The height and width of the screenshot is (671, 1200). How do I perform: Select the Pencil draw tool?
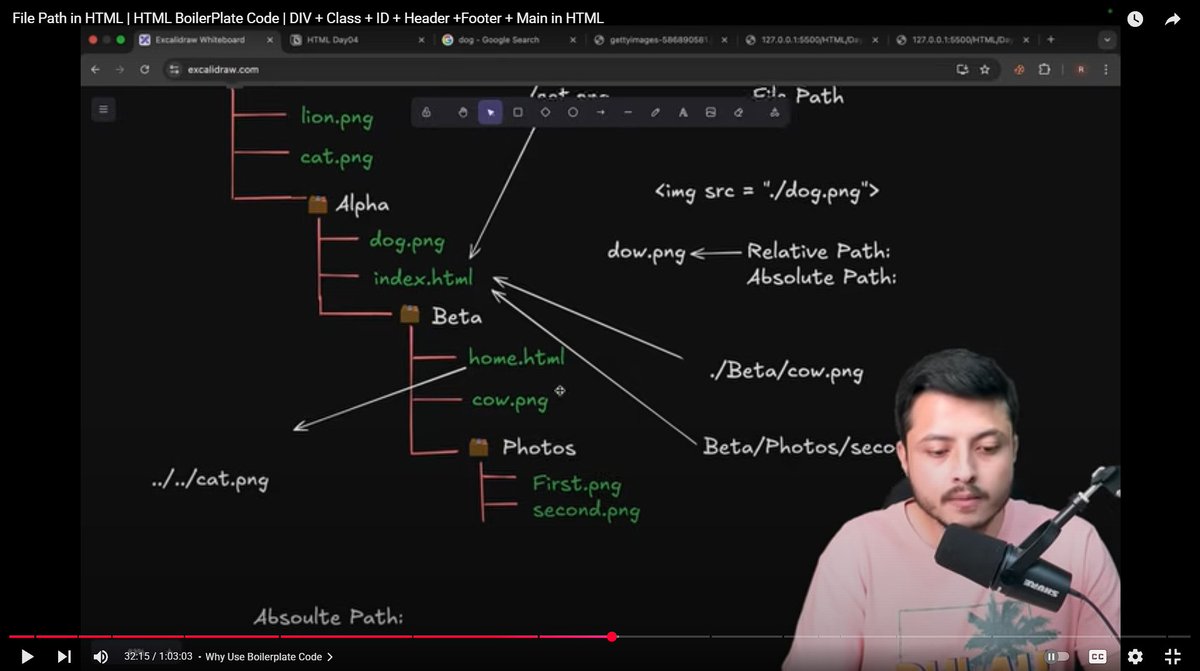click(656, 113)
